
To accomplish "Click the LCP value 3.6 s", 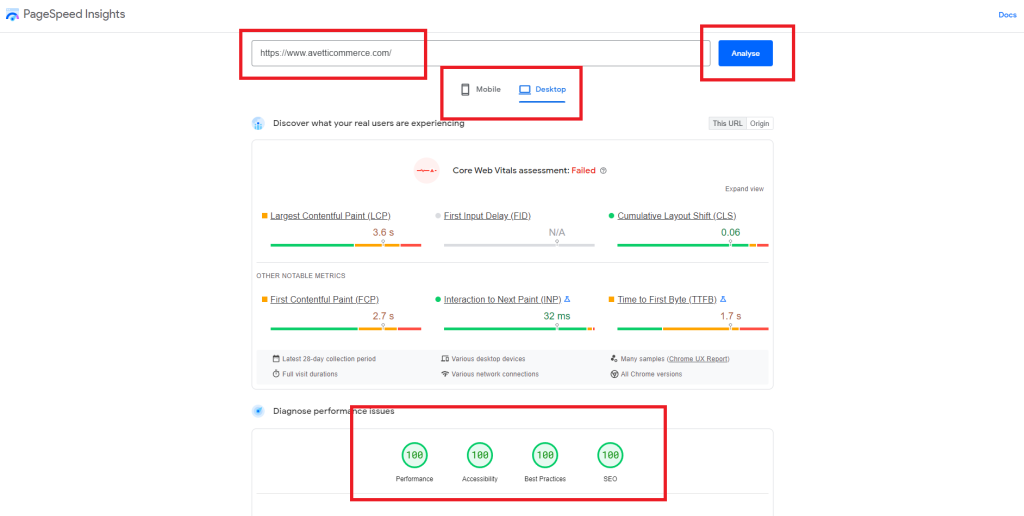I will 383,233.
